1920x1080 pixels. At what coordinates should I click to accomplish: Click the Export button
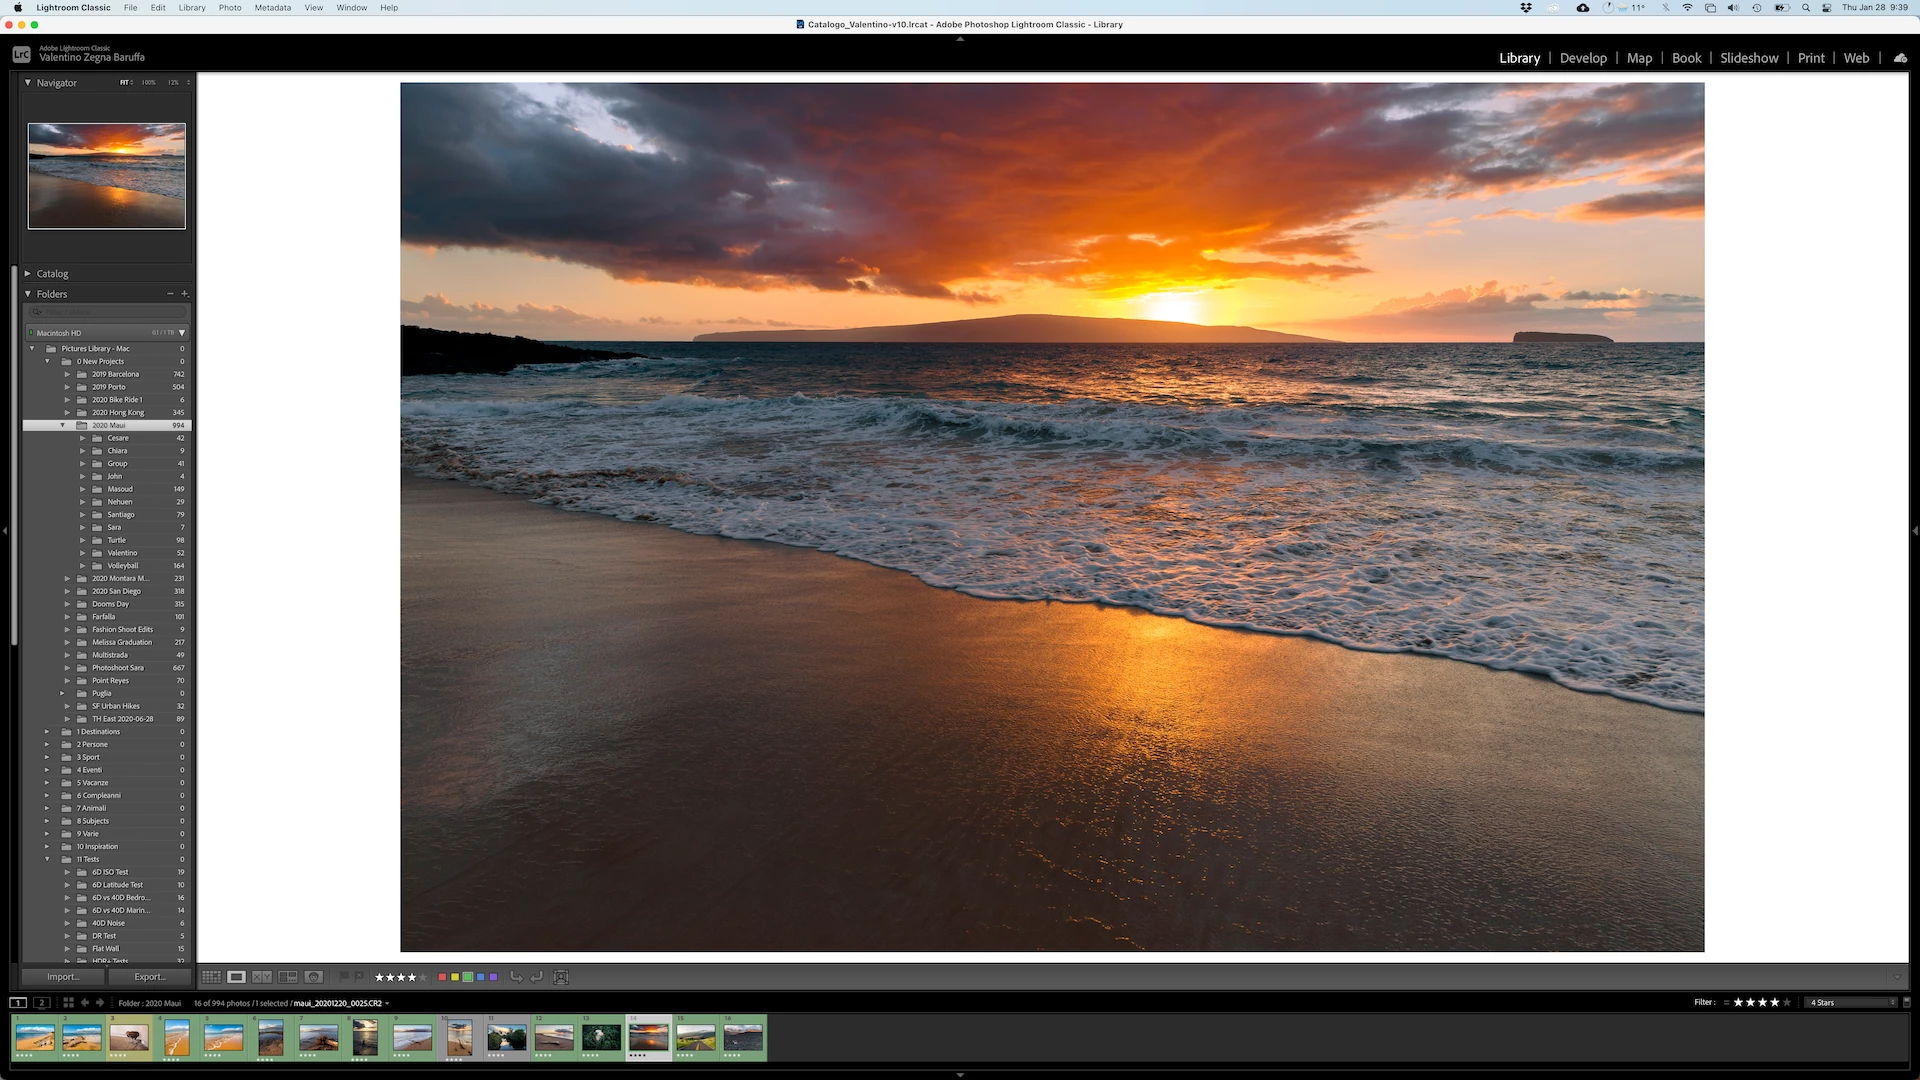[x=150, y=977]
